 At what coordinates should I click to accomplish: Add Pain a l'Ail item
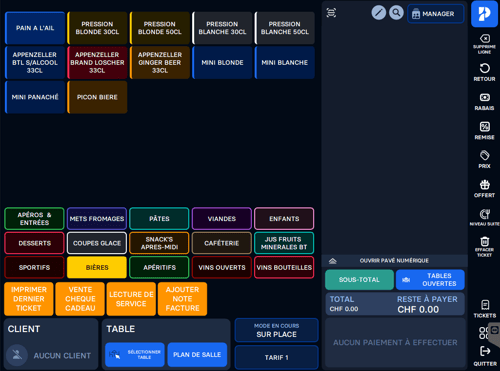coord(35,28)
